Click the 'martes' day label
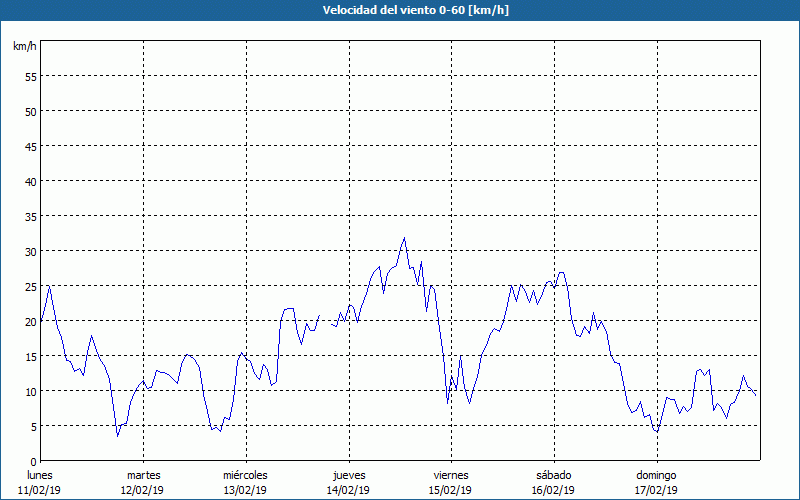This screenshot has width=800, height=500. pos(144,475)
